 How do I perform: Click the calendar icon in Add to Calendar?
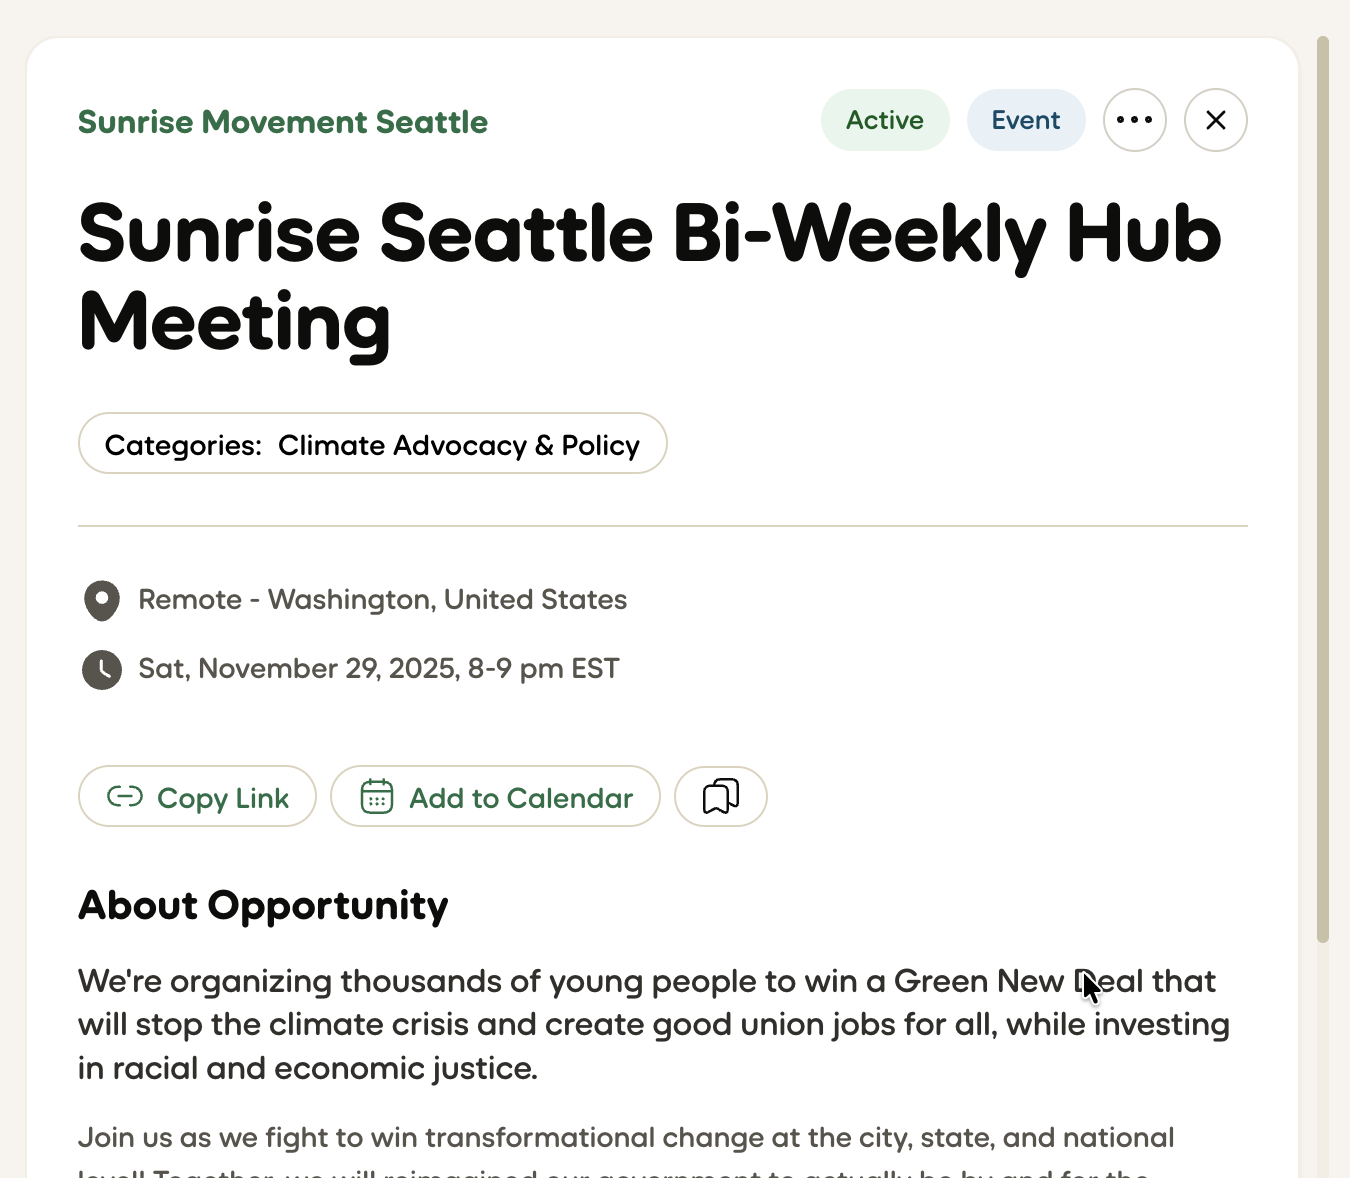point(376,797)
